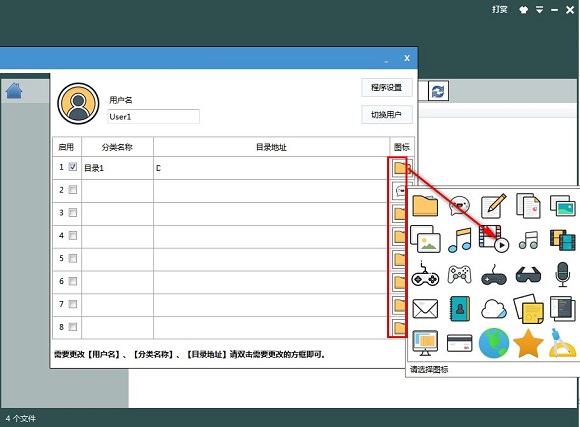The width and height of the screenshot is (580, 427).
Task: Click the row 8 folder icon button
Action: click(x=399, y=328)
